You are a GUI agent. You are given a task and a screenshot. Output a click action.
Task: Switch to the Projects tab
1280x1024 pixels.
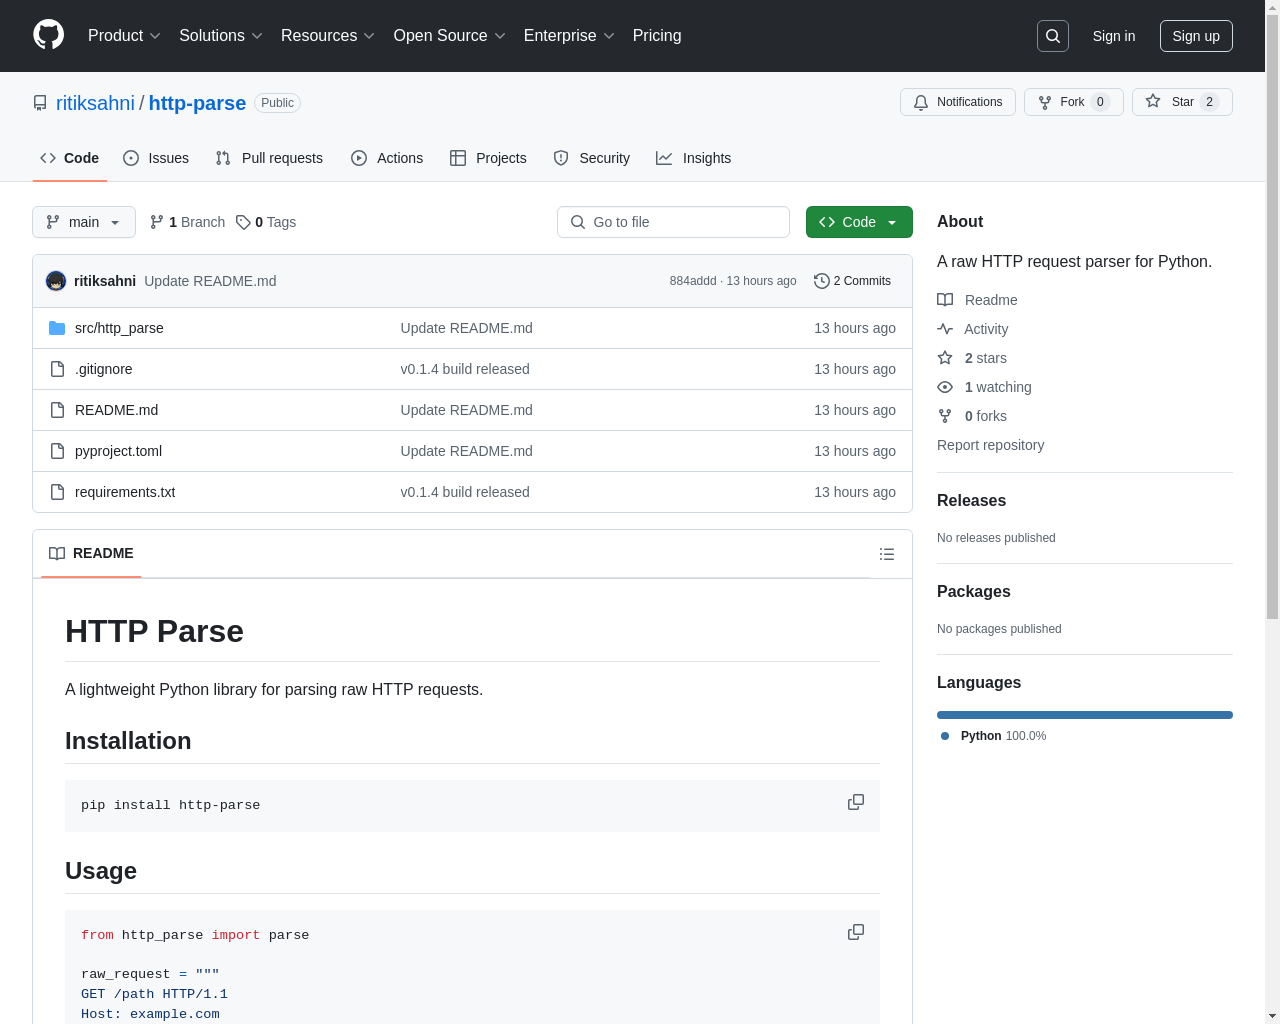pyautogui.click(x=488, y=158)
